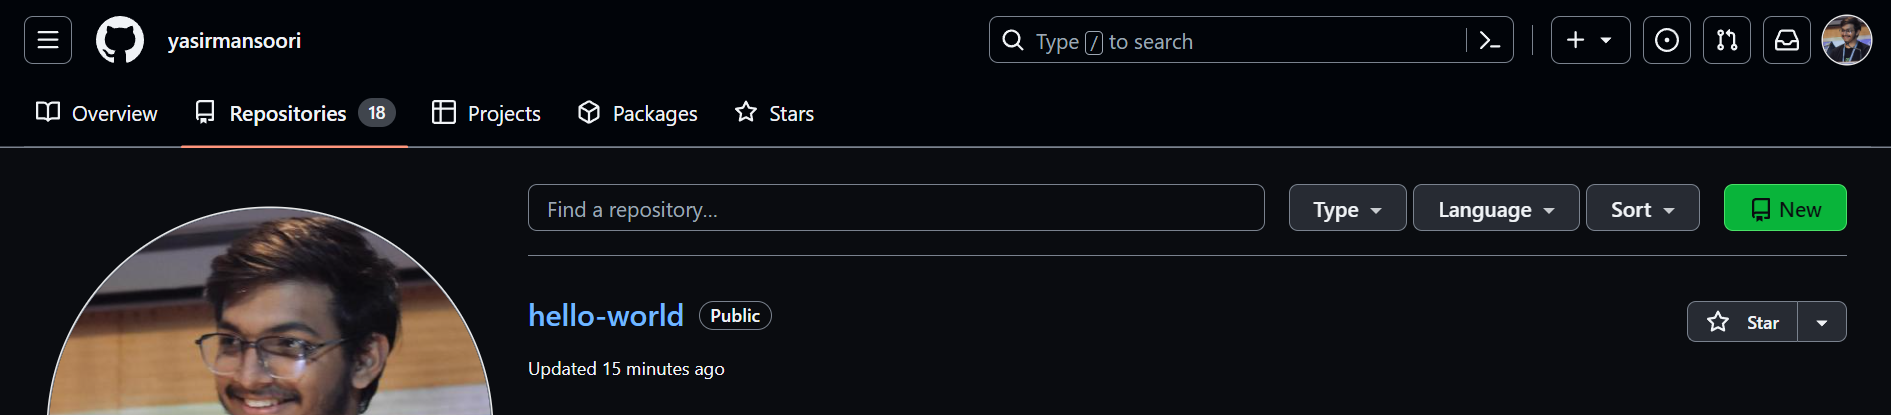Star the hello-world repository
Screen dimensions: 1891x415
tap(1742, 322)
